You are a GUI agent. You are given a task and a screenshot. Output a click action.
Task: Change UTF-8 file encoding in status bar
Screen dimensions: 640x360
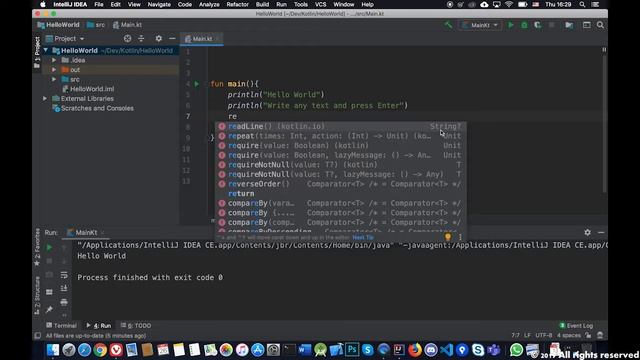[543, 336]
